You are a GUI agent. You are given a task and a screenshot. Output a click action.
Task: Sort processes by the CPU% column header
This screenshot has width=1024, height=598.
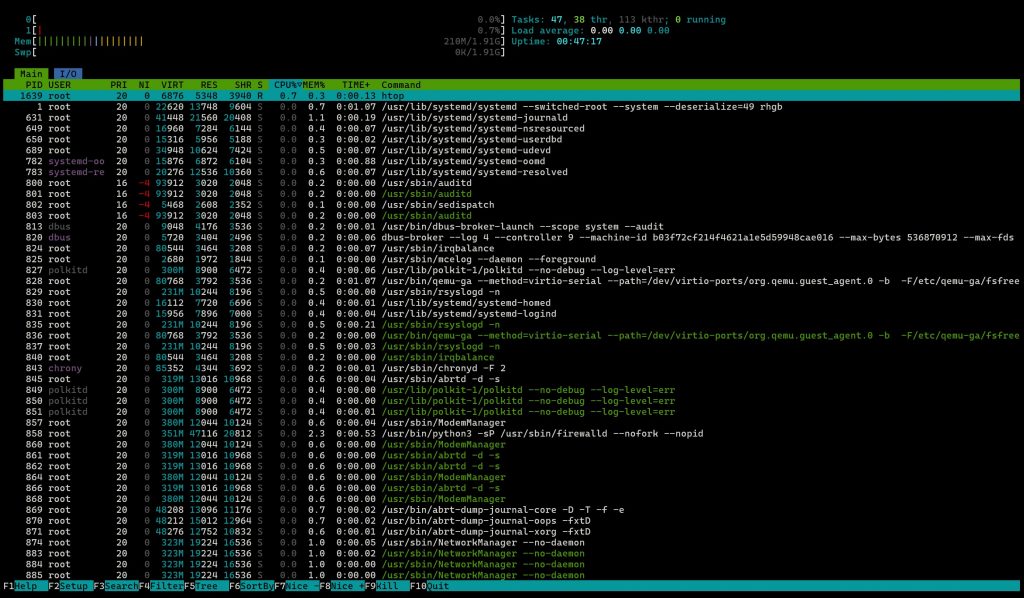click(x=290, y=85)
